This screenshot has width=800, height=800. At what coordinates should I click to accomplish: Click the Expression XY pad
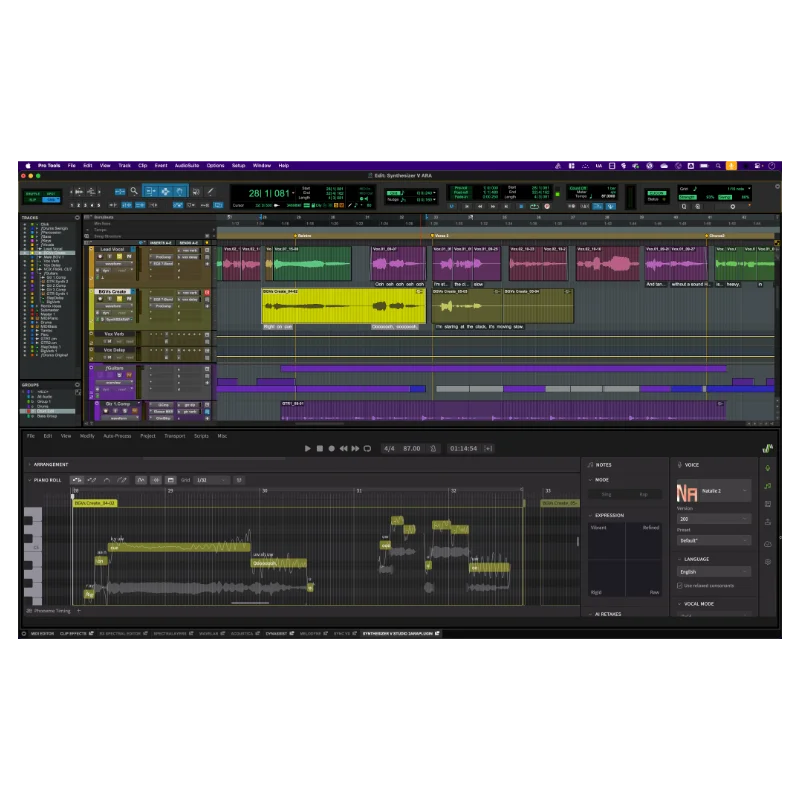625,559
